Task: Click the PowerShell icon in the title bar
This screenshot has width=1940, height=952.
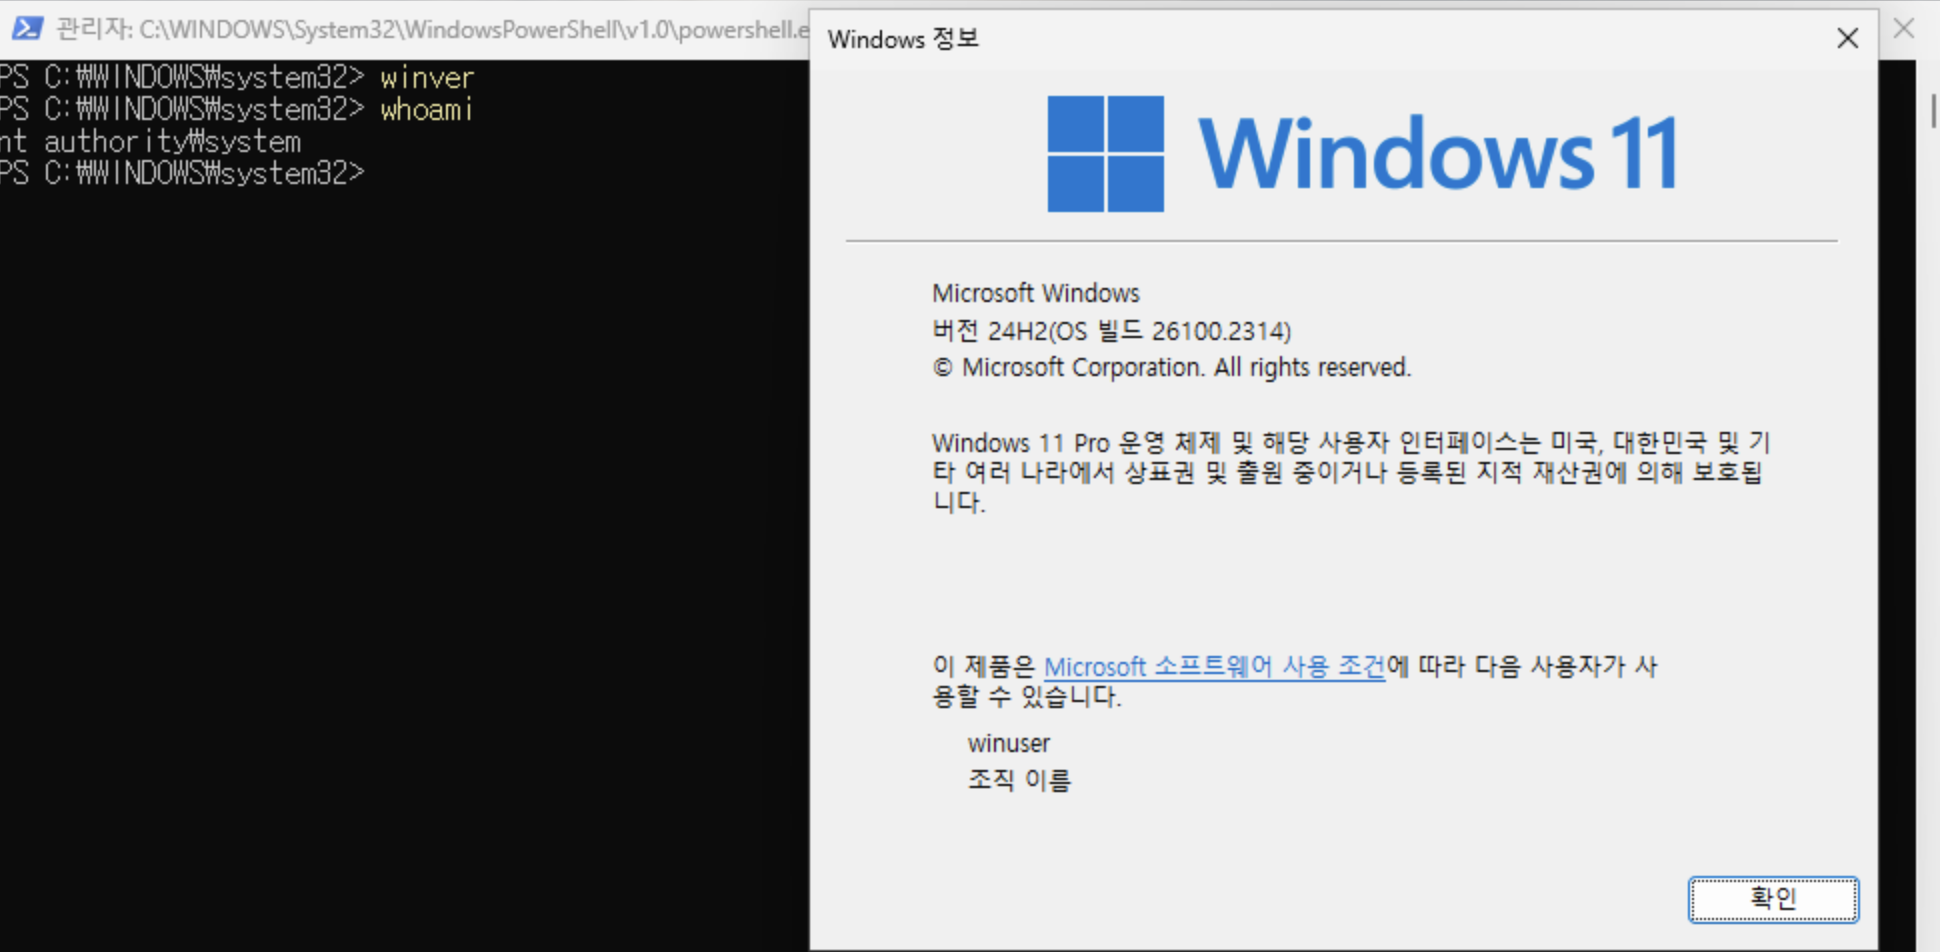Action: coord(27,28)
